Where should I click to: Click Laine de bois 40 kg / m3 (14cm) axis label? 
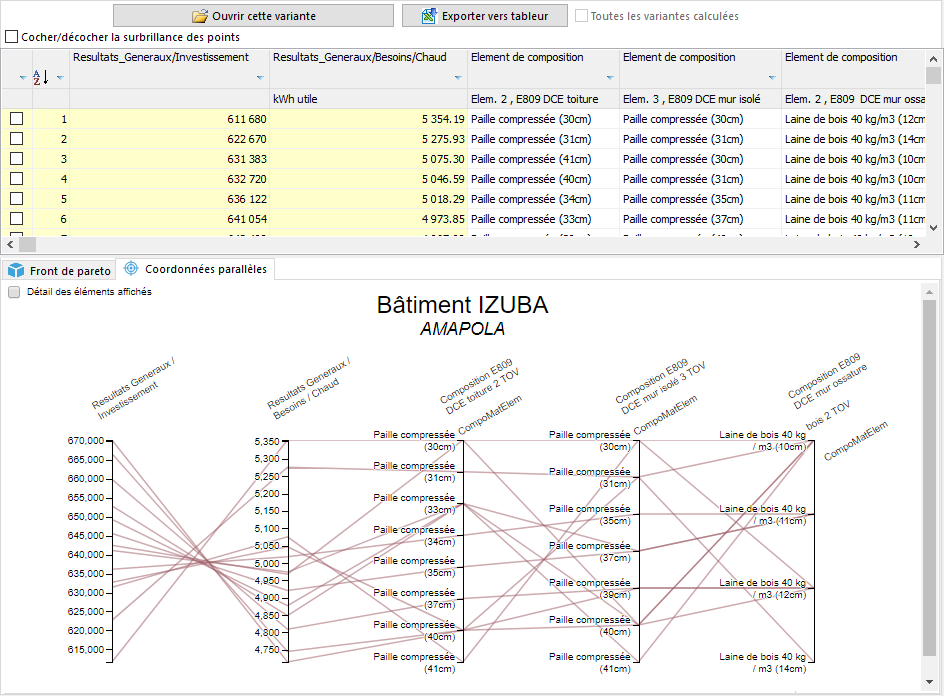(x=762, y=662)
